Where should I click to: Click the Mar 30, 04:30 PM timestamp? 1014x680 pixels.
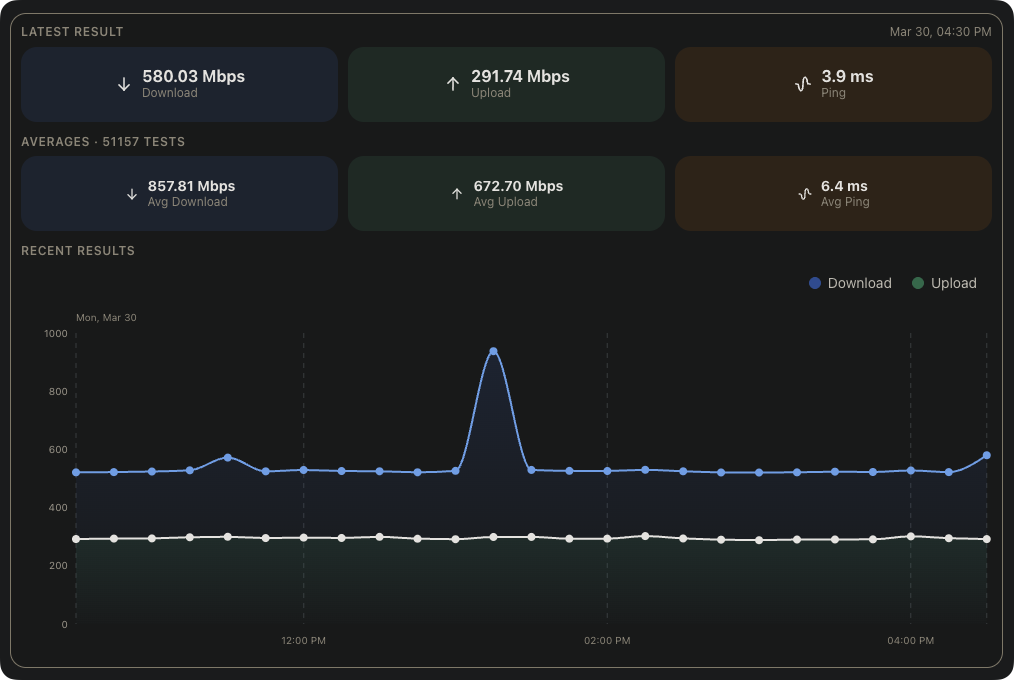tap(940, 32)
